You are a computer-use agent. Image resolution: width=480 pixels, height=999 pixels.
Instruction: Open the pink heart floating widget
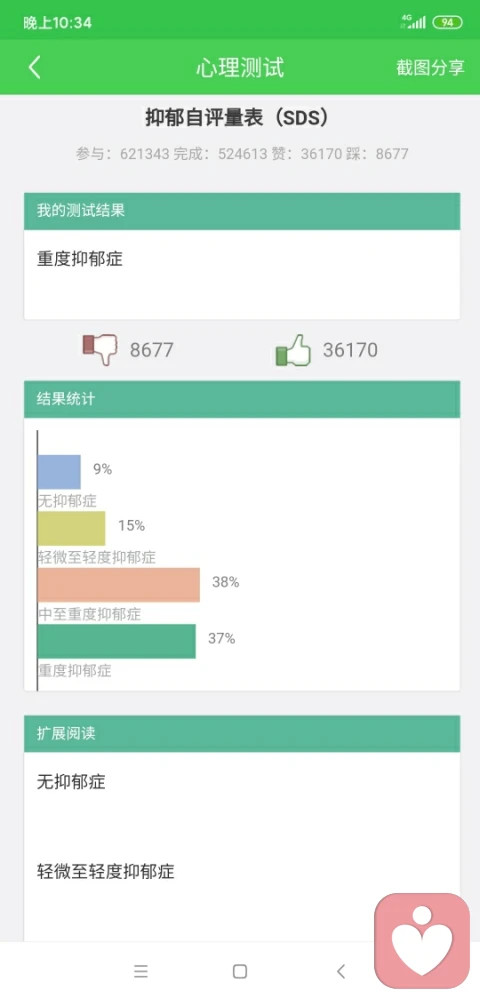pyautogui.click(x=421, y=940)
